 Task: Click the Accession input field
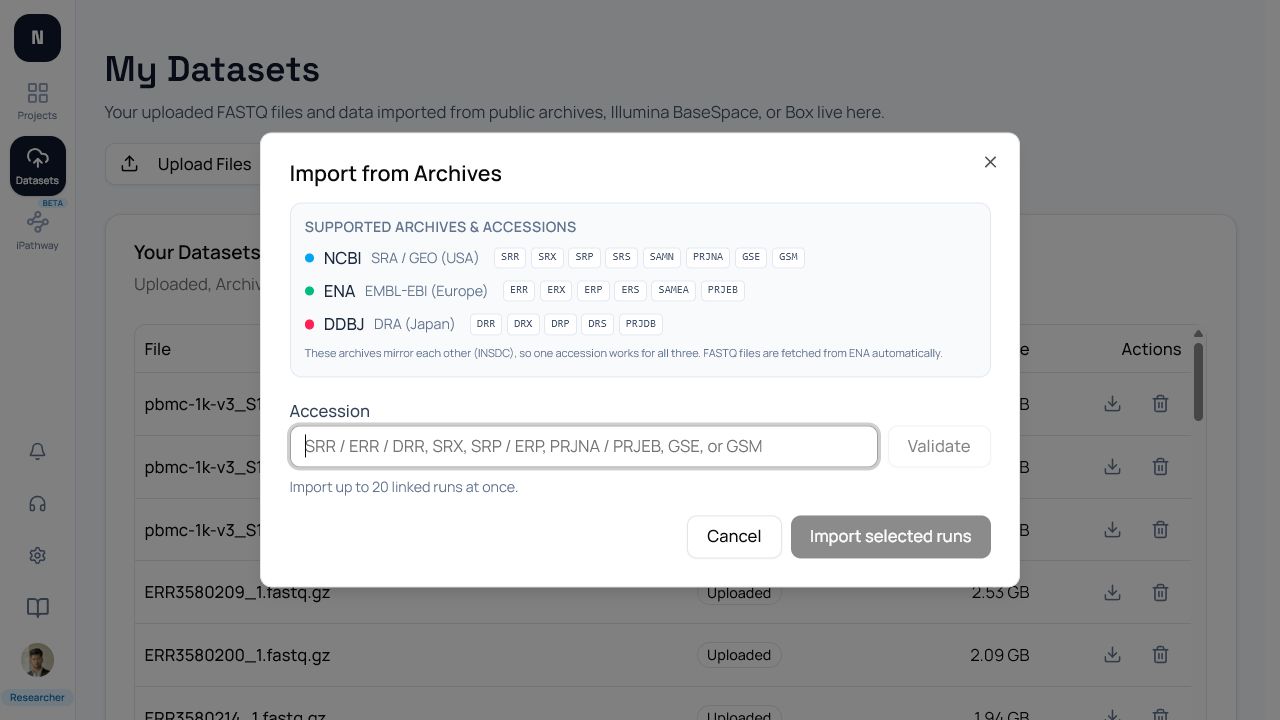click(584, 446)
